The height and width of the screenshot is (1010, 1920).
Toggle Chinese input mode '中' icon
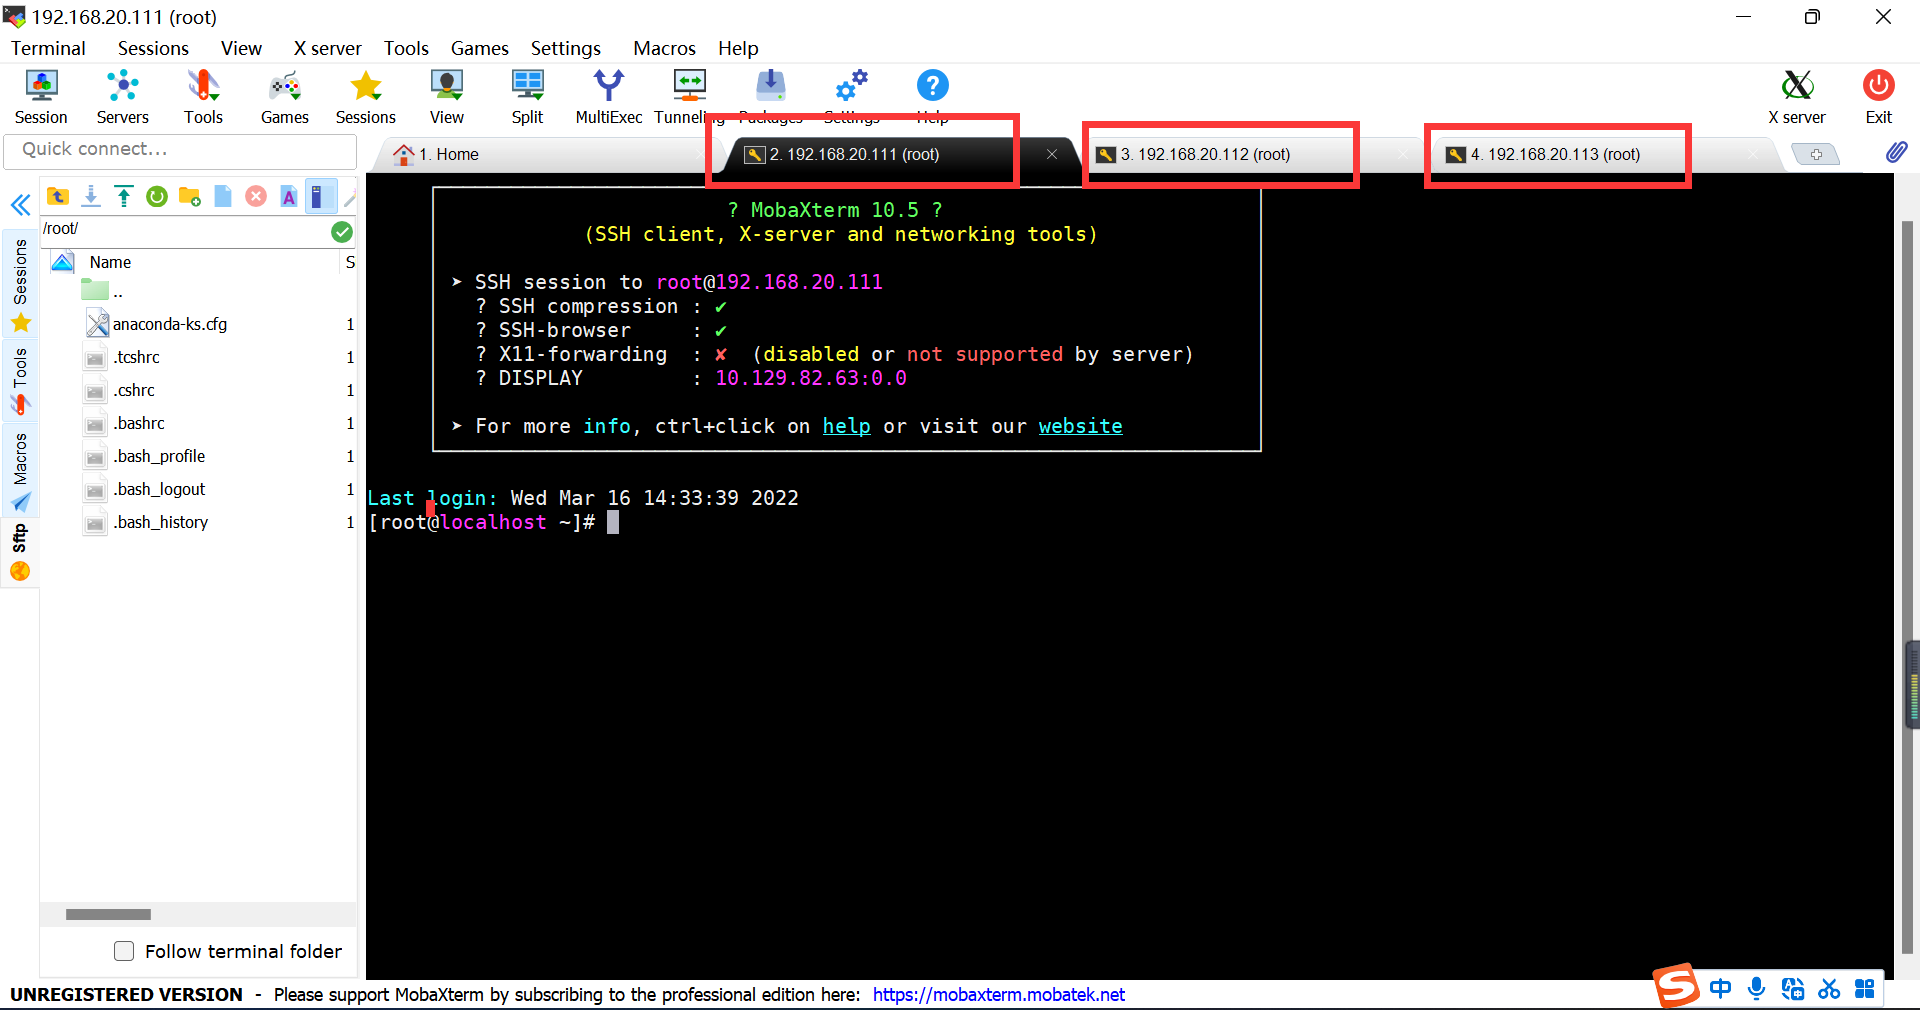[x=1720, y=989]
